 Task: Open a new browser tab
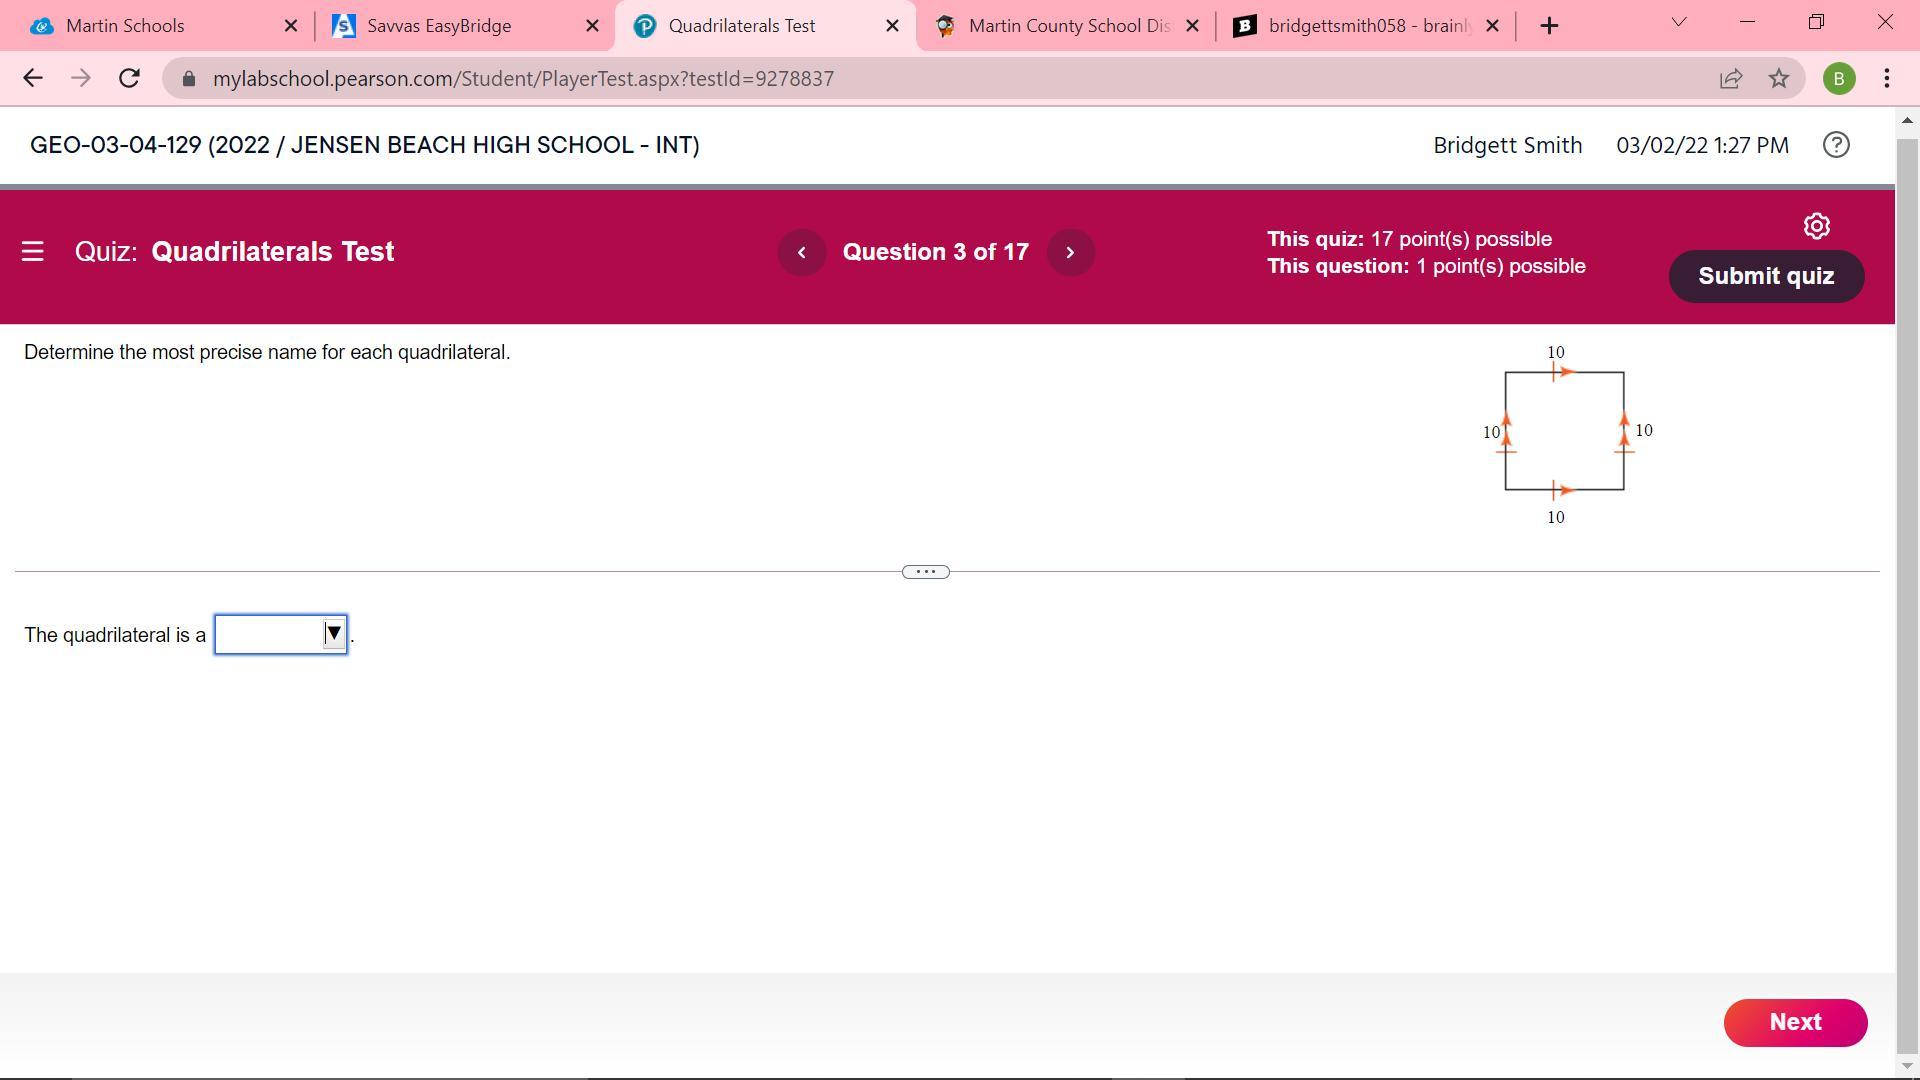1549,26
